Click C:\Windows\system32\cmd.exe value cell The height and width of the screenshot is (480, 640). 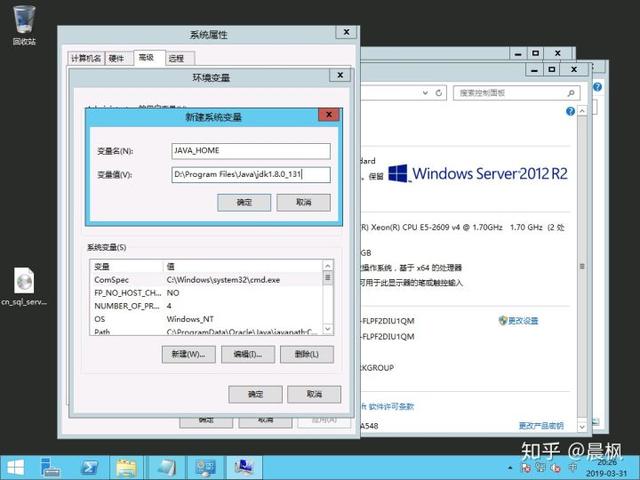click(x=223, y=280)
